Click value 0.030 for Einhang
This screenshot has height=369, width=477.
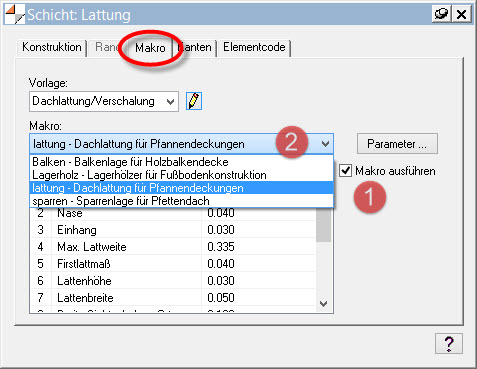(x=221, y=230)
